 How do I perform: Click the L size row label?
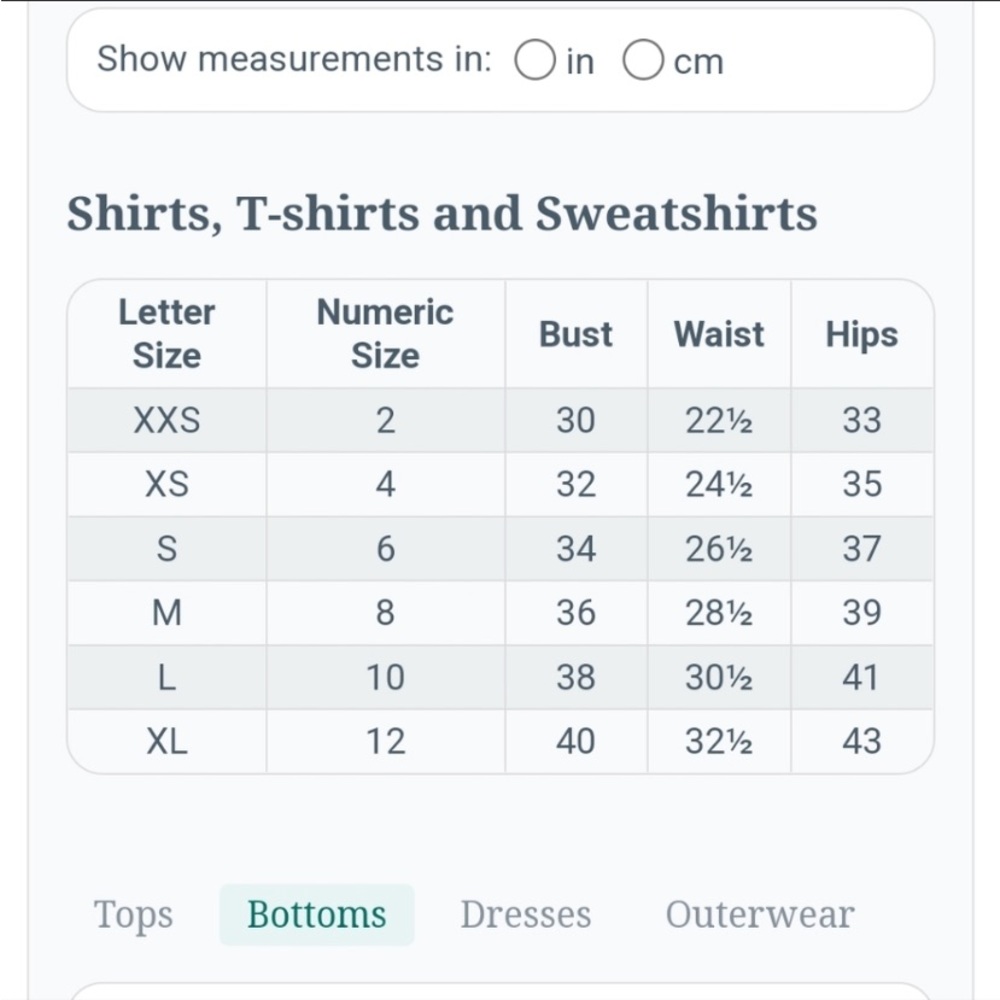click(x=167, y=677)
